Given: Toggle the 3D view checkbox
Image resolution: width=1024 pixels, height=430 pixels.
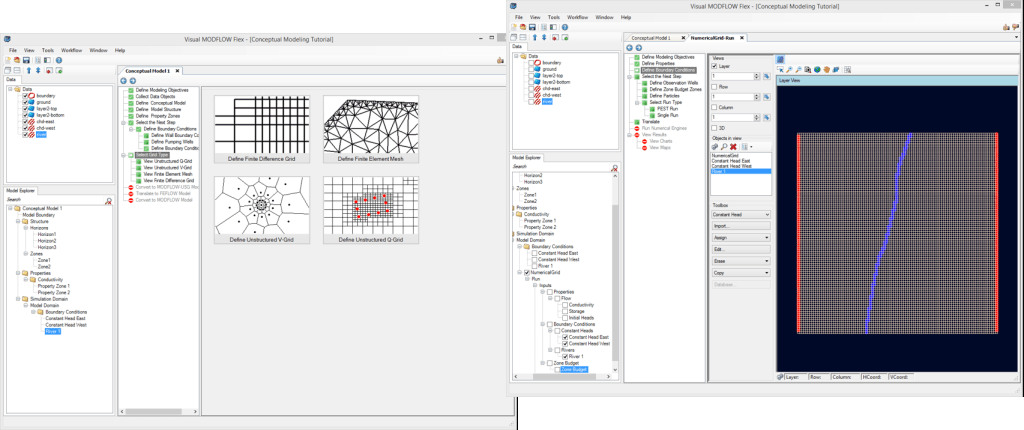Looking at the screenshot, I should click(715, 127).
